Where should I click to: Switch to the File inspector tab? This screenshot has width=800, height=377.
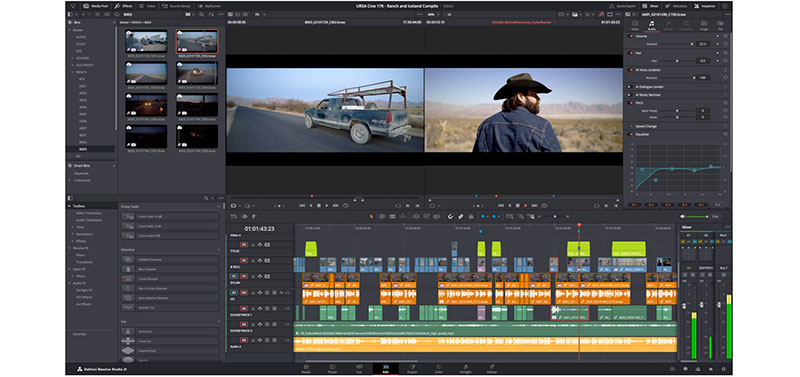(720, 26)
